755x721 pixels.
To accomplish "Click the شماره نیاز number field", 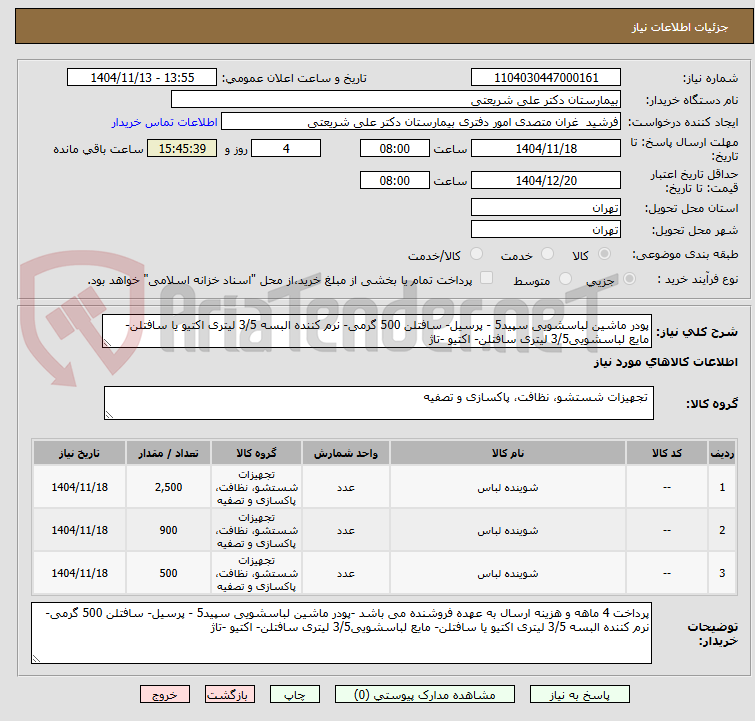I will tap(546, 78).
